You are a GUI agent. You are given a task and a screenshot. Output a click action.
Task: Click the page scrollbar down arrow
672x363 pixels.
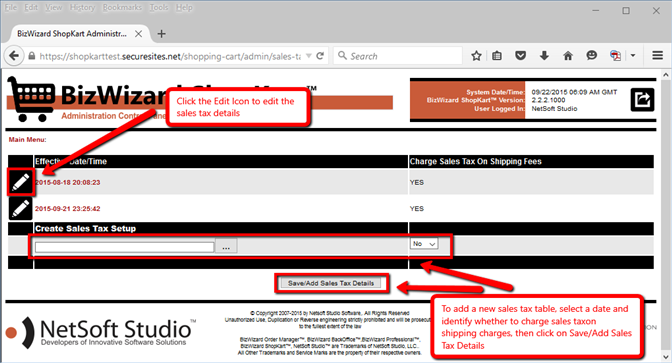click(x=666, y=356)
